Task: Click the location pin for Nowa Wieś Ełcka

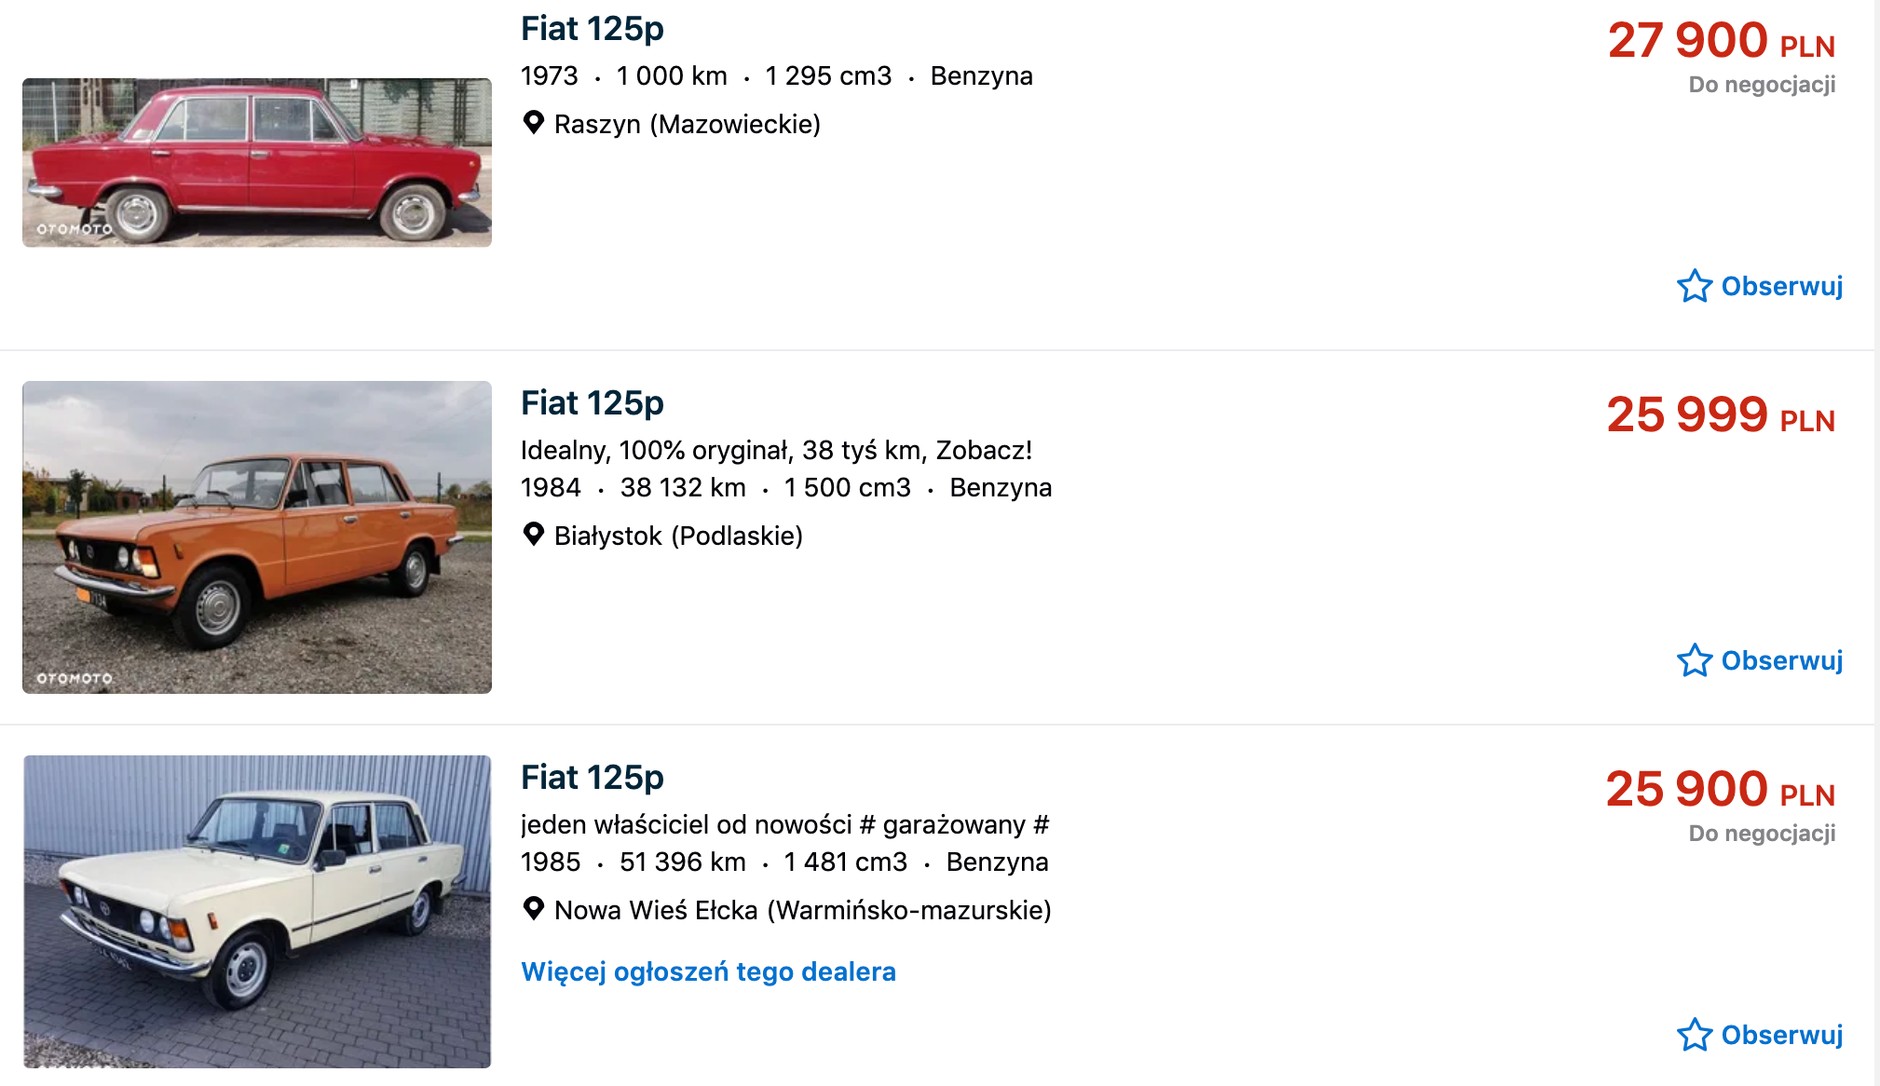Action: pos(534,910)
